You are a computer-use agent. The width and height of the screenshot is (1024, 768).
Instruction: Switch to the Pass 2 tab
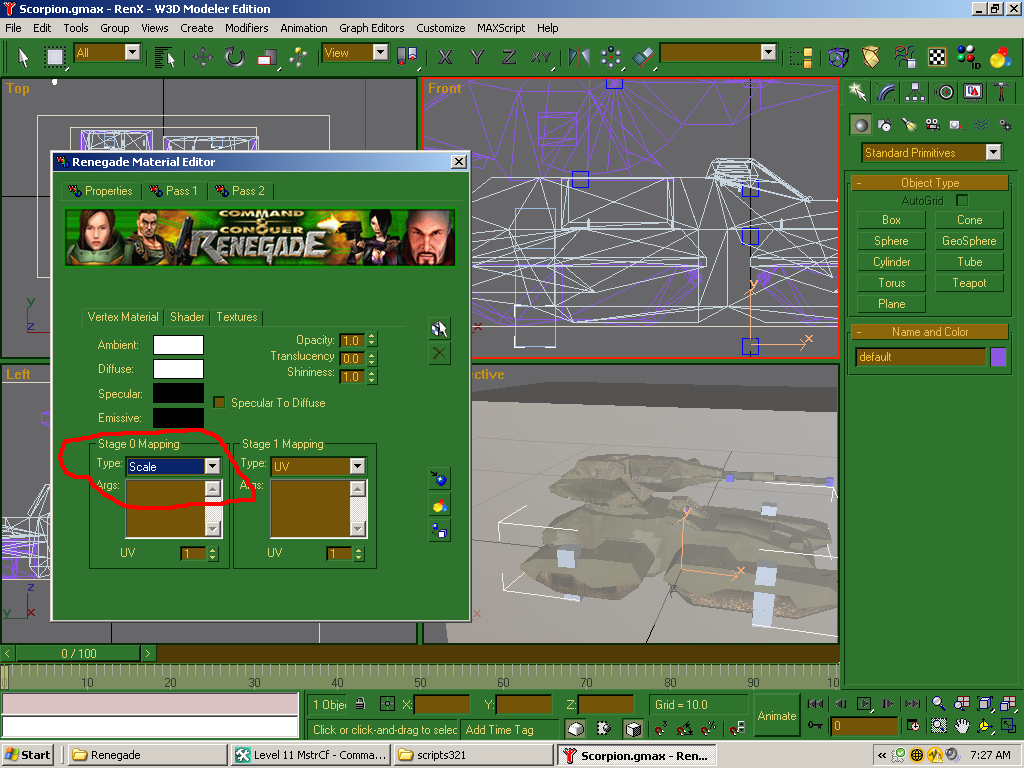(x=240, y=190)
